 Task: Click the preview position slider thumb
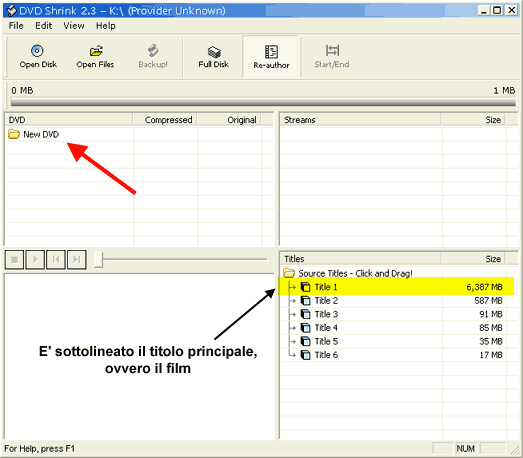click(98, 260)
